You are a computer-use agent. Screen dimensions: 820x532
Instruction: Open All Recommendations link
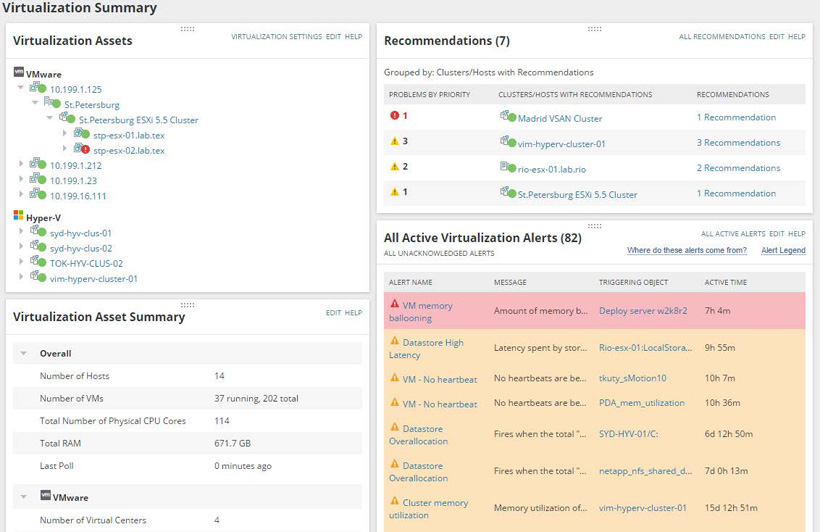pos(721,37)
